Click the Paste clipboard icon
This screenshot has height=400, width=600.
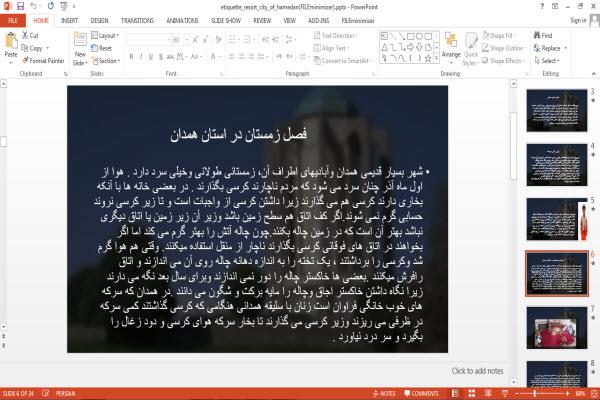point(11,41)
